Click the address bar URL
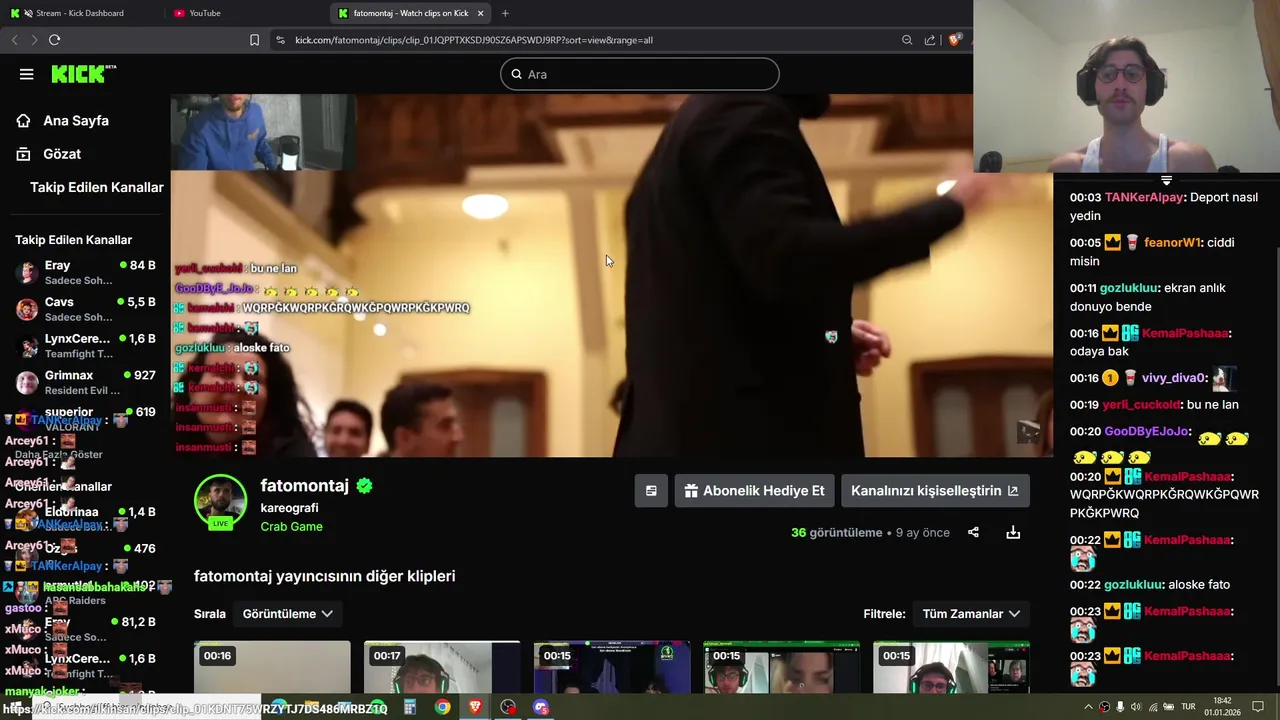1280x720 pixels. click(x=474, y=40)
